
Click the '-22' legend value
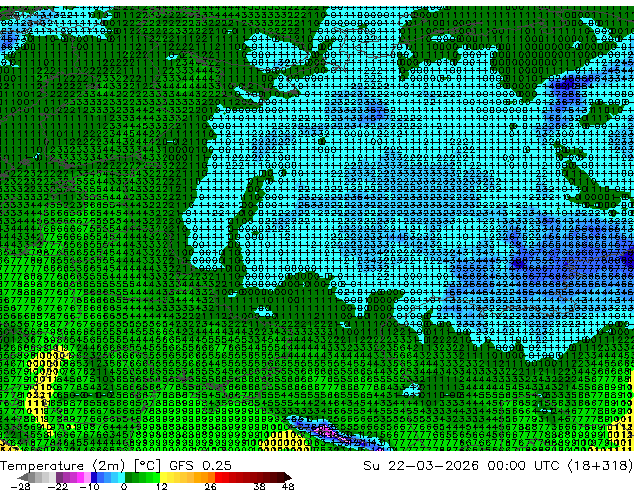click(58, 486)
